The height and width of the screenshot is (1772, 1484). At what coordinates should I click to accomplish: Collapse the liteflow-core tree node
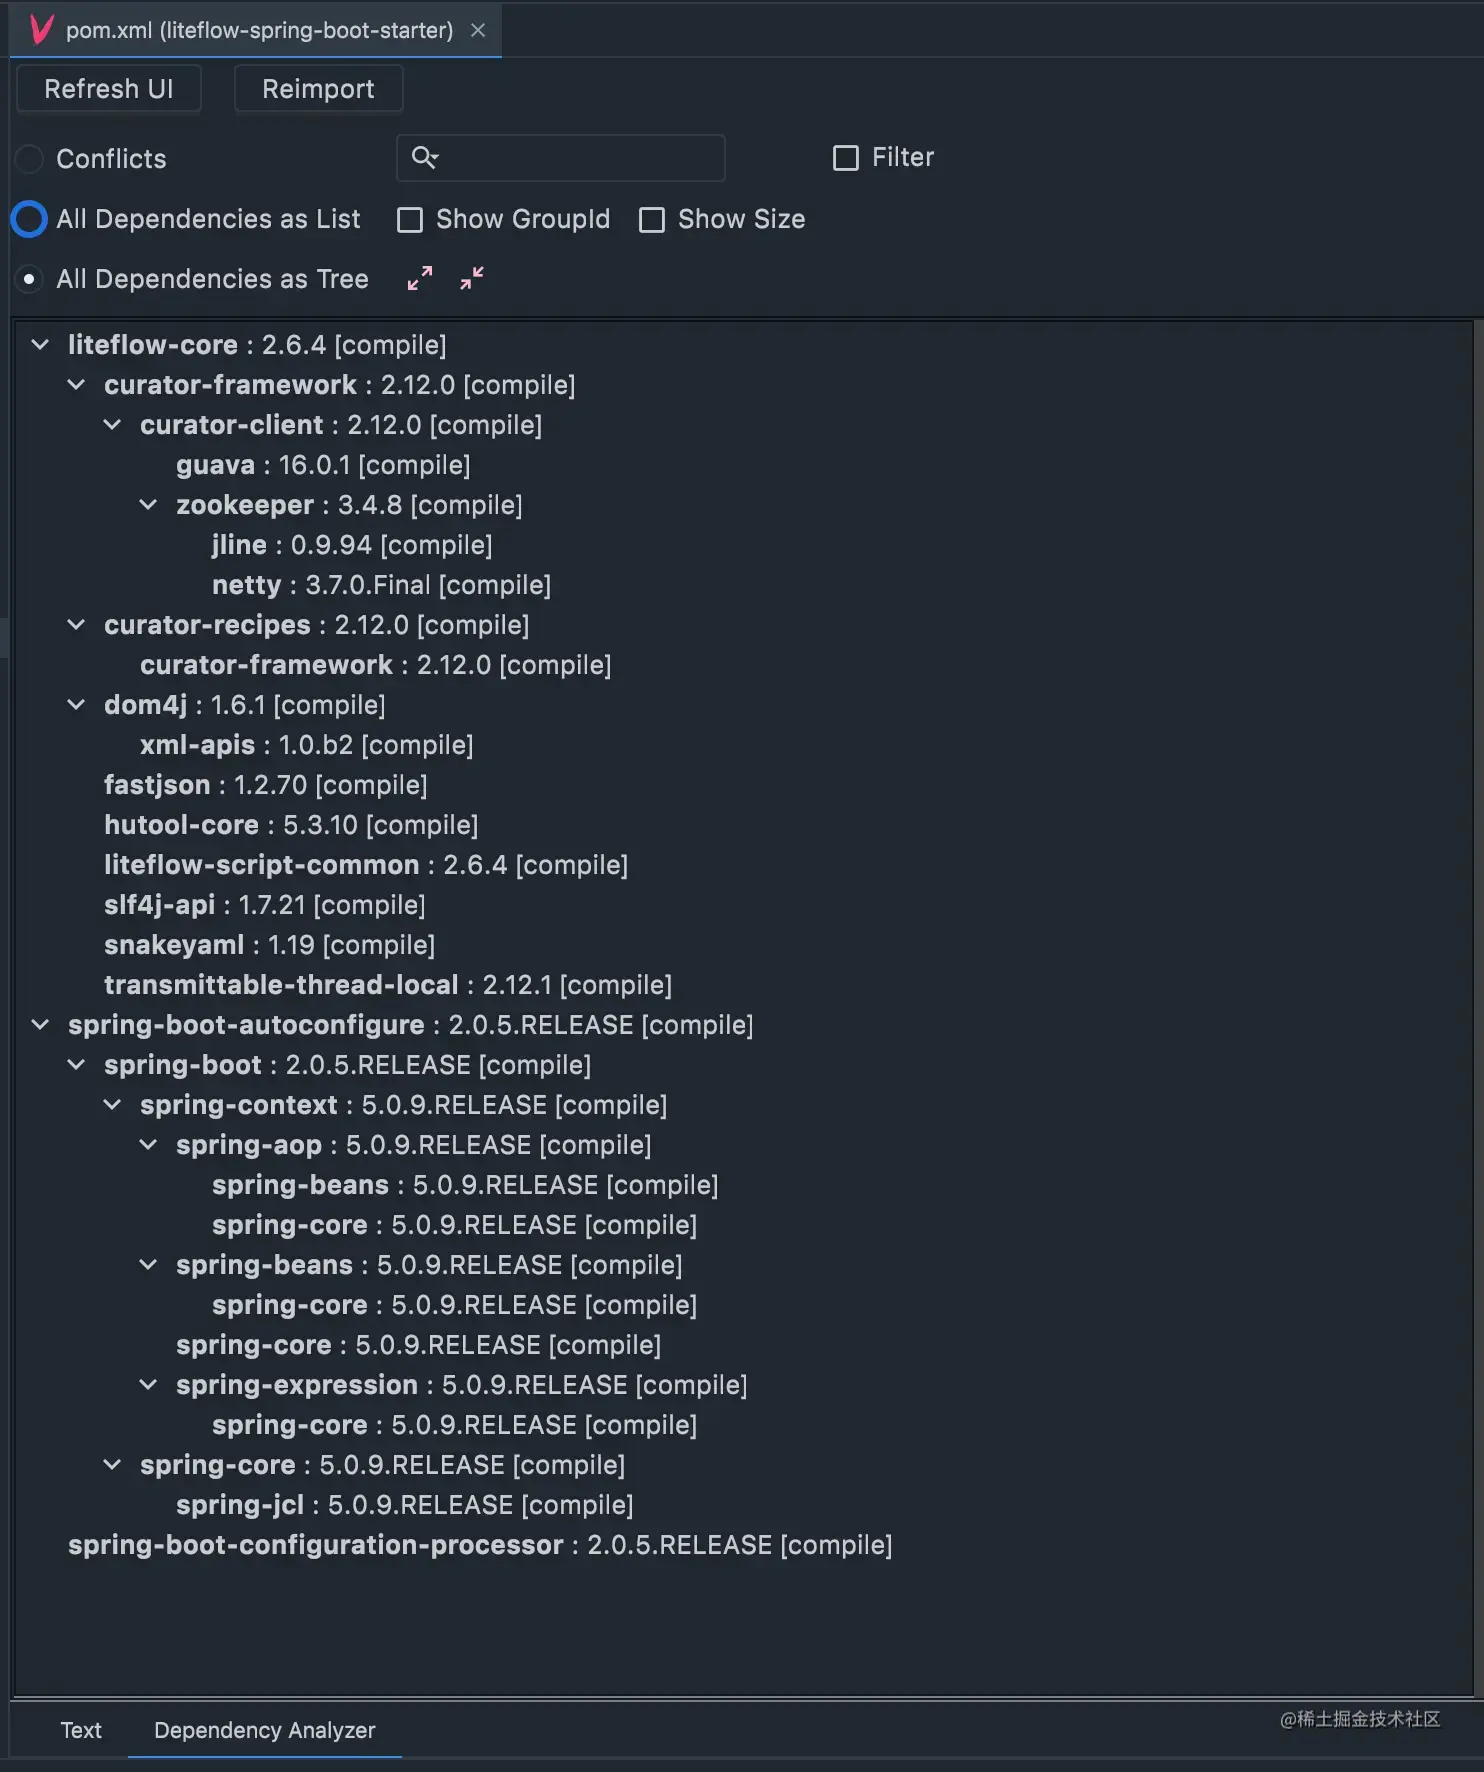click(40, 345)
